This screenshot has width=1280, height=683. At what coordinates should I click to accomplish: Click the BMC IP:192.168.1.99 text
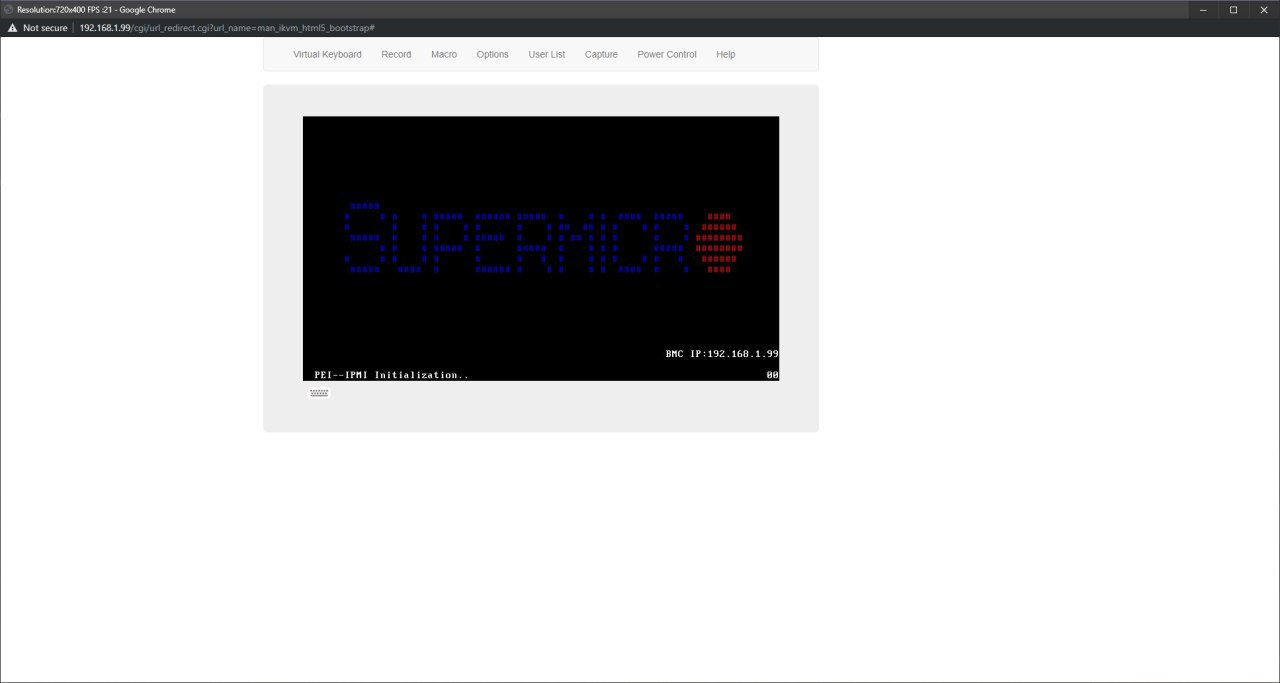722,354
